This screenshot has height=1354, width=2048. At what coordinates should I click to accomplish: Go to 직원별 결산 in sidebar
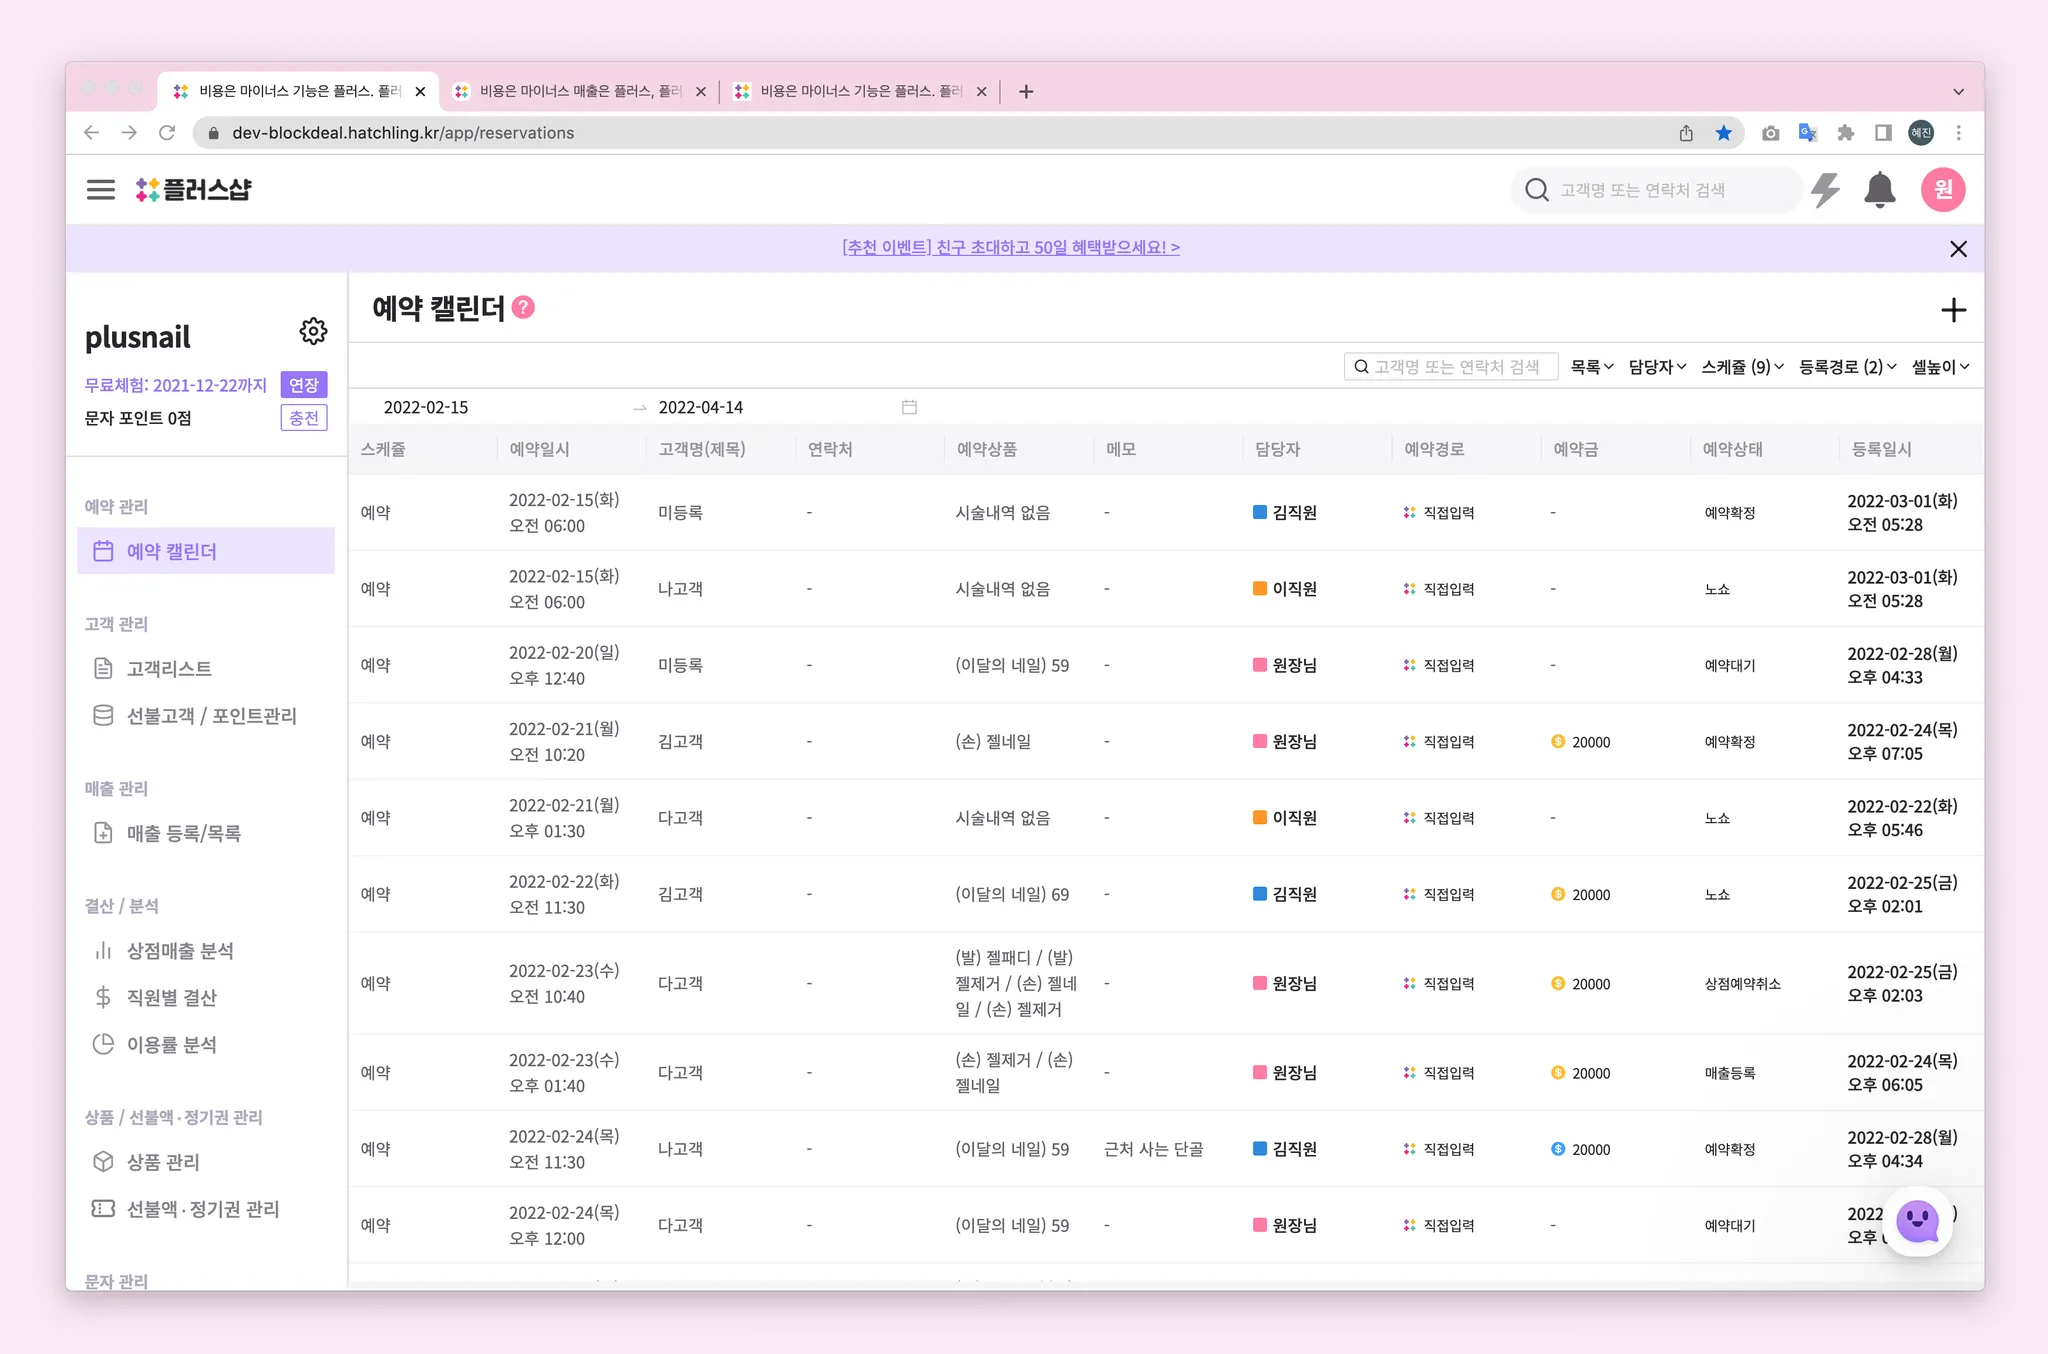click(x=171, y=998)
